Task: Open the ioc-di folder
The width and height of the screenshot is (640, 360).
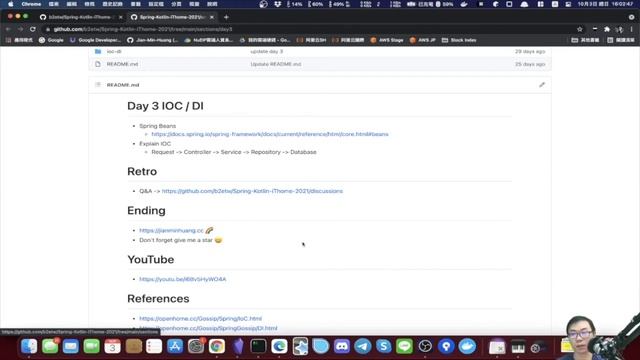Action: tap(114, 51)
